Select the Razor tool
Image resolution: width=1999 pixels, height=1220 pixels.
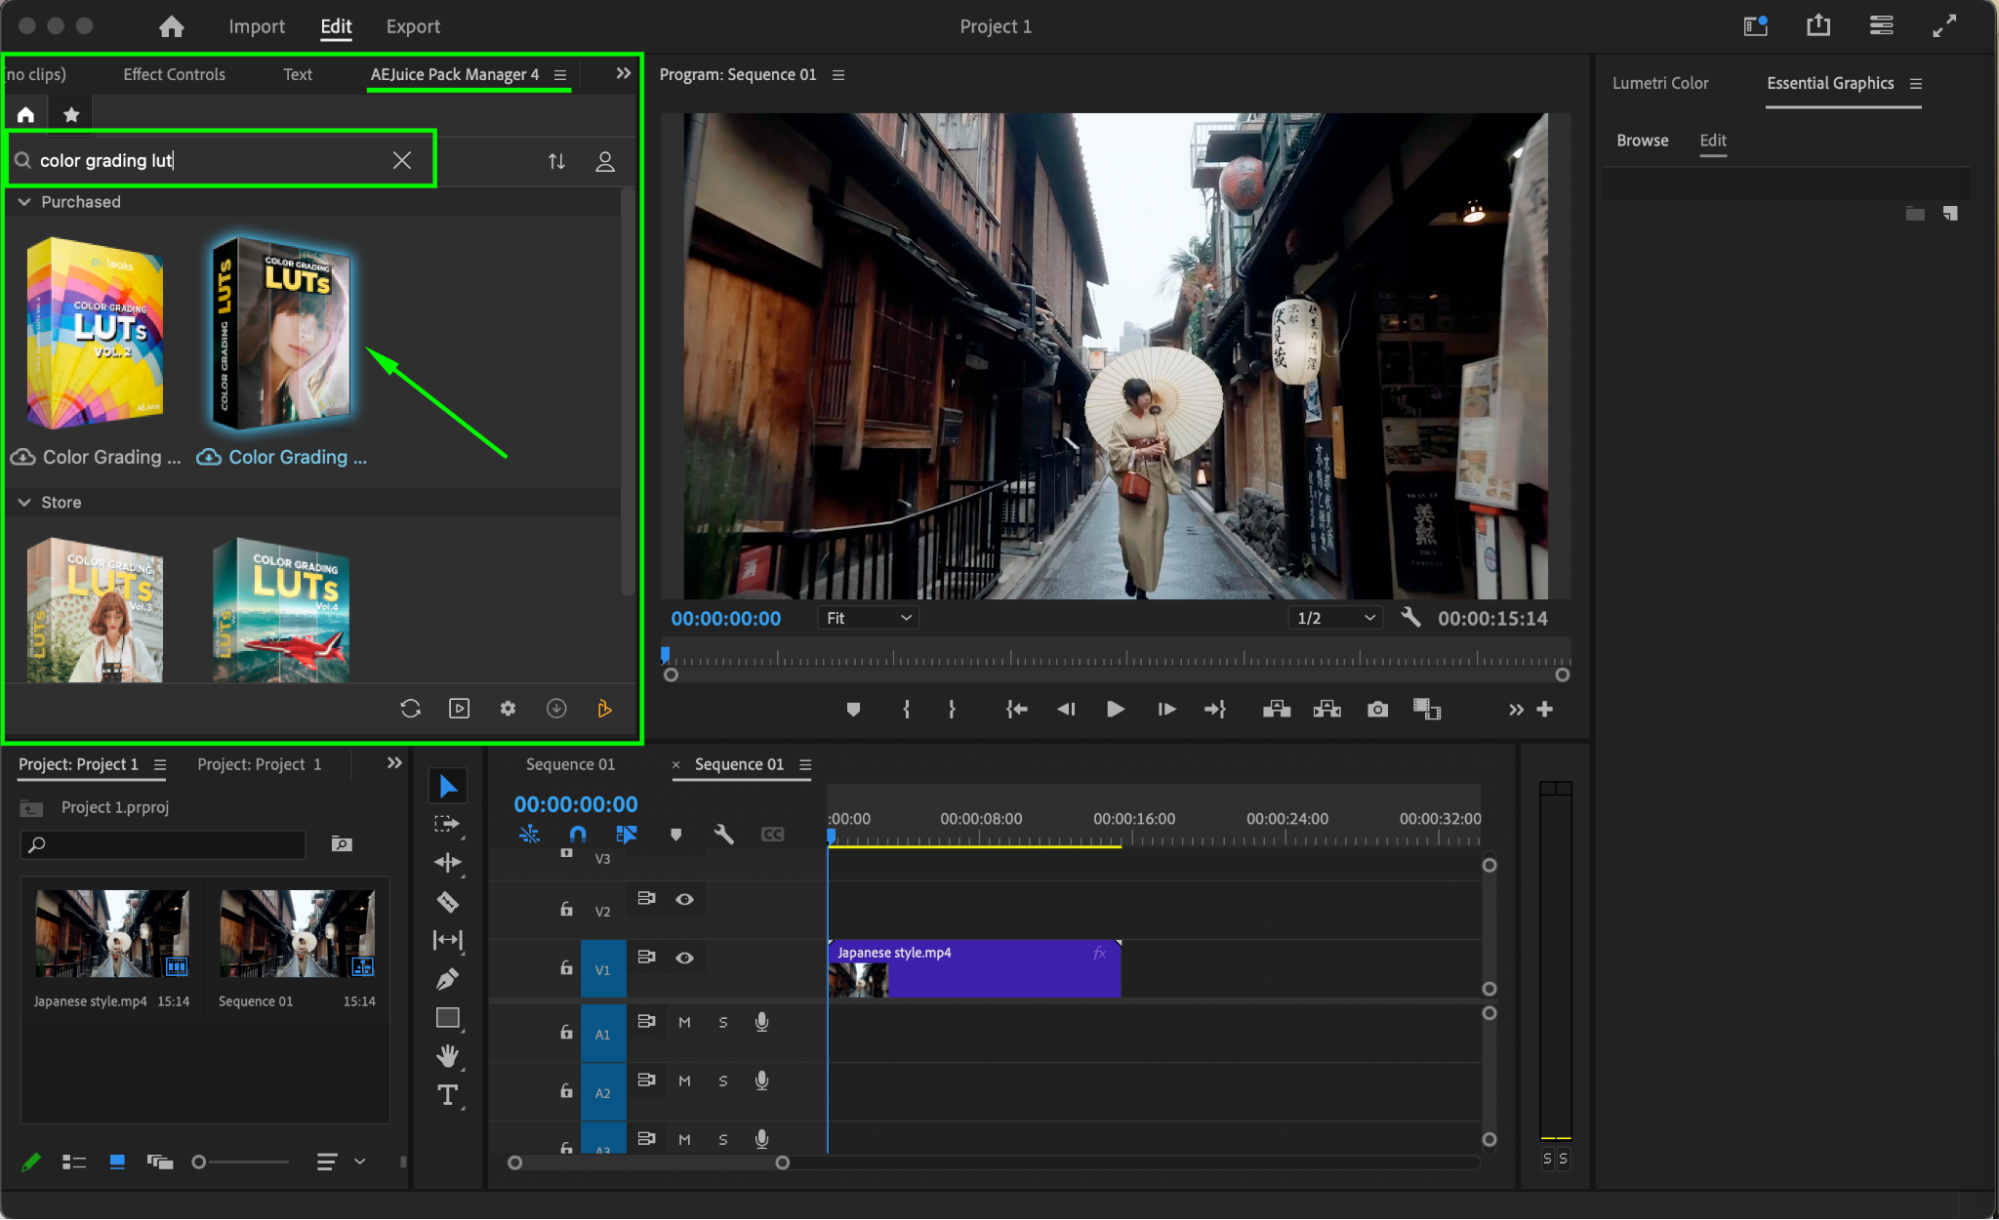[x=447, y=901]
